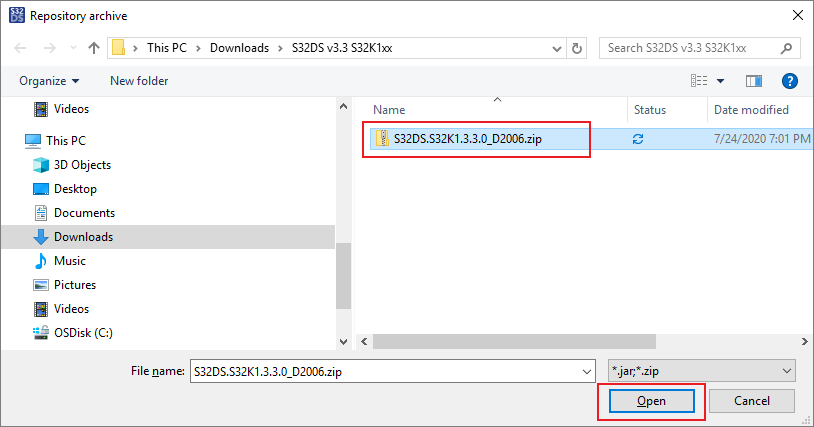Select This PC in the address breadcrumb
Screen dimensions: 814x427
(167, 48)
